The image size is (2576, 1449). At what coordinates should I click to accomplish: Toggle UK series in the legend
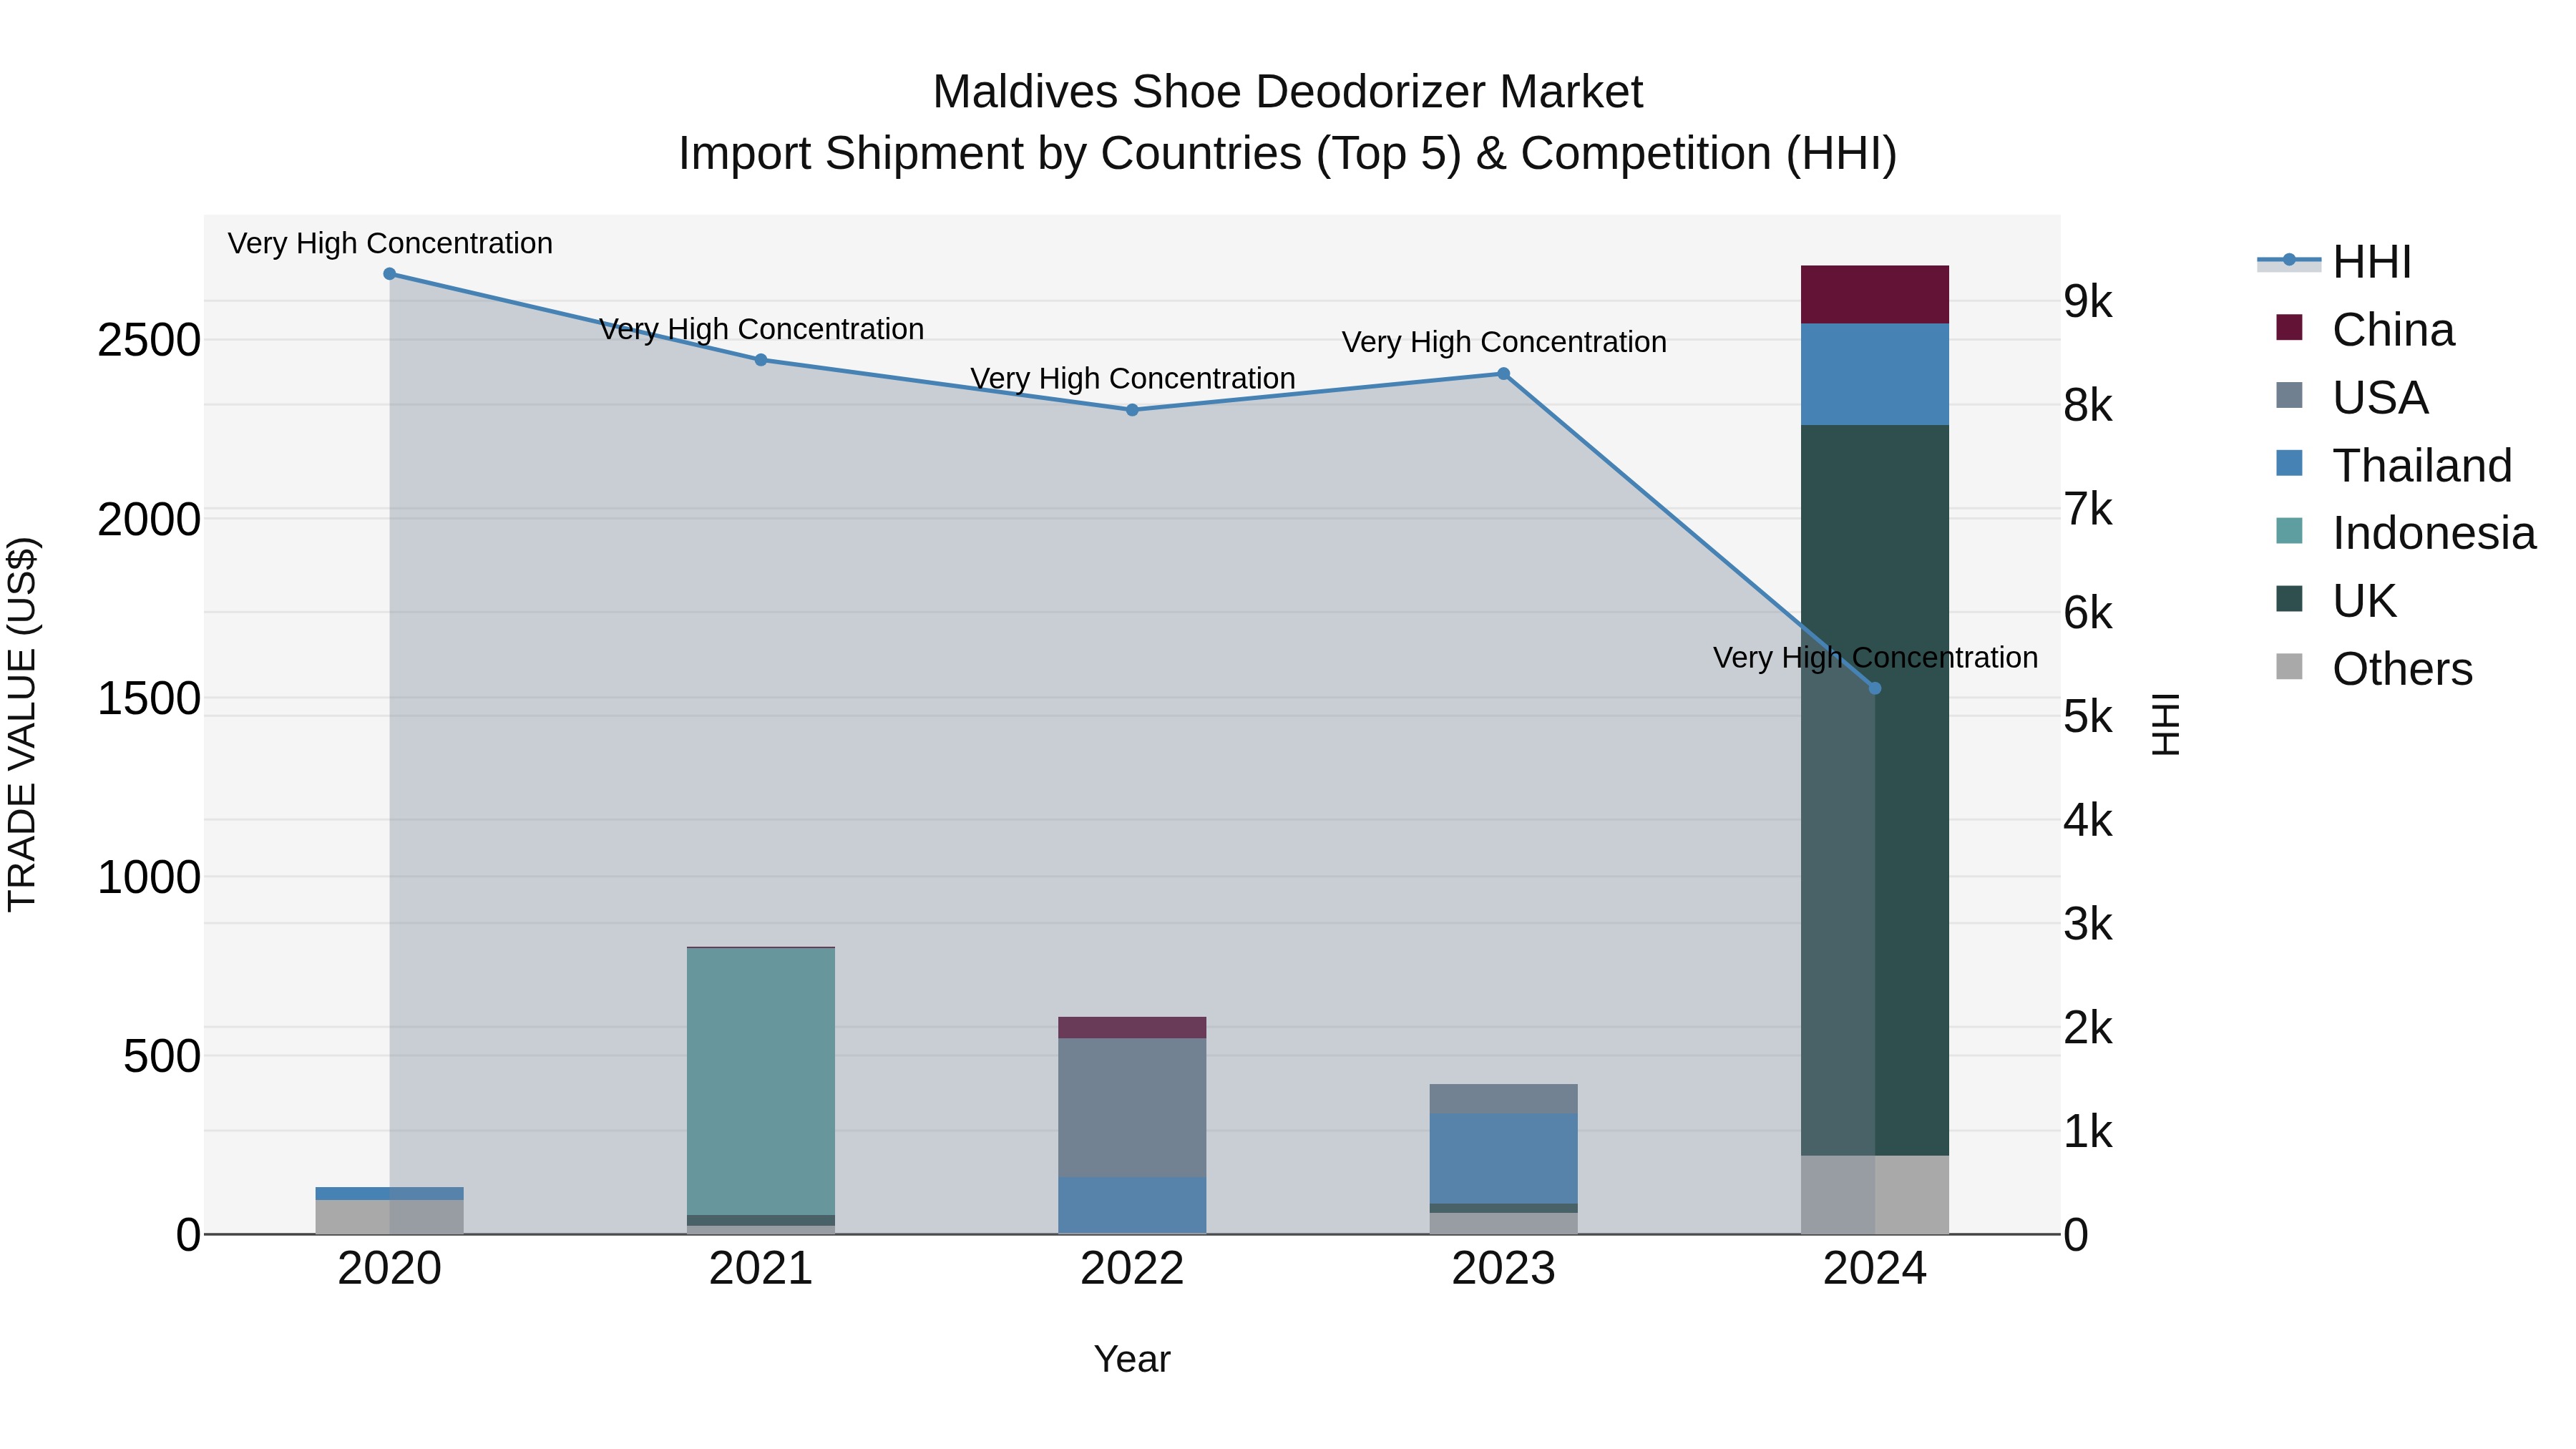tap(2336, 601)
